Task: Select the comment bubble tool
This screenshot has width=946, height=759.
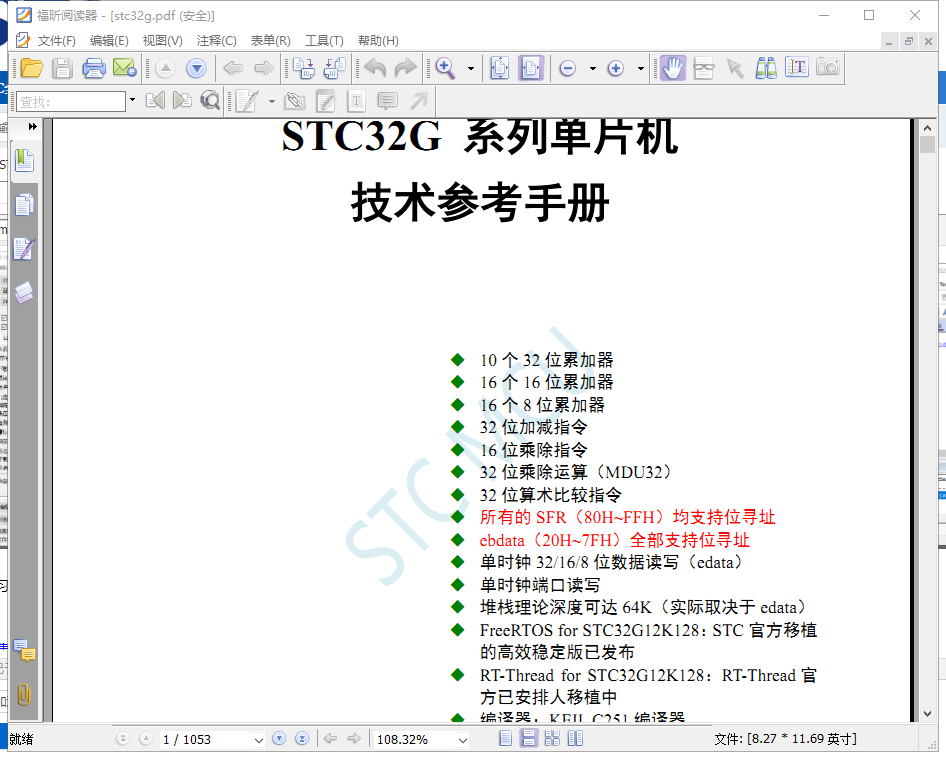Action: pyautogui.click(x=387, y=101)
